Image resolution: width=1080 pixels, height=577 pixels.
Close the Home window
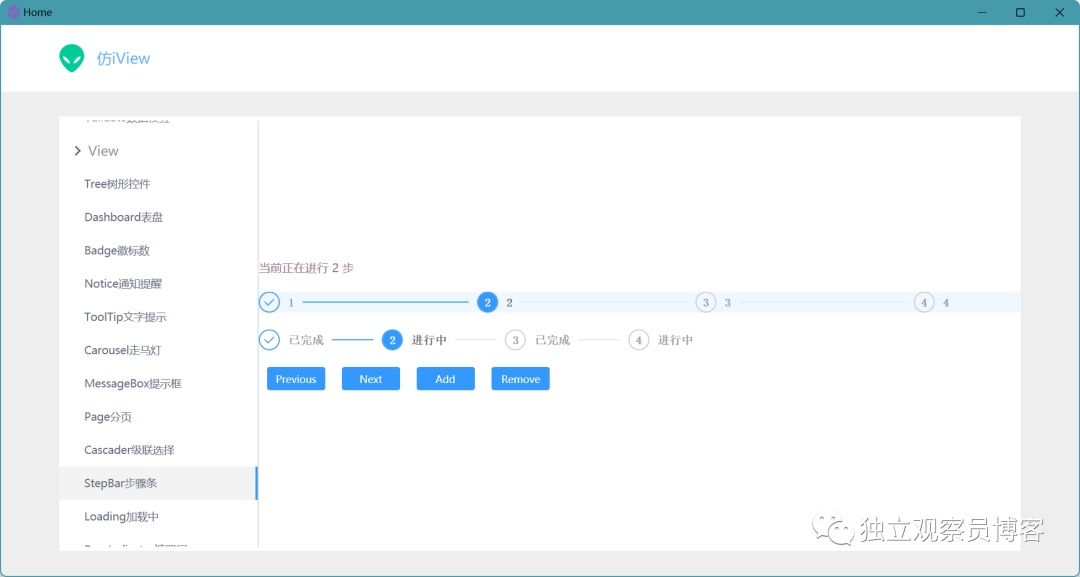tap(1059, 12)
